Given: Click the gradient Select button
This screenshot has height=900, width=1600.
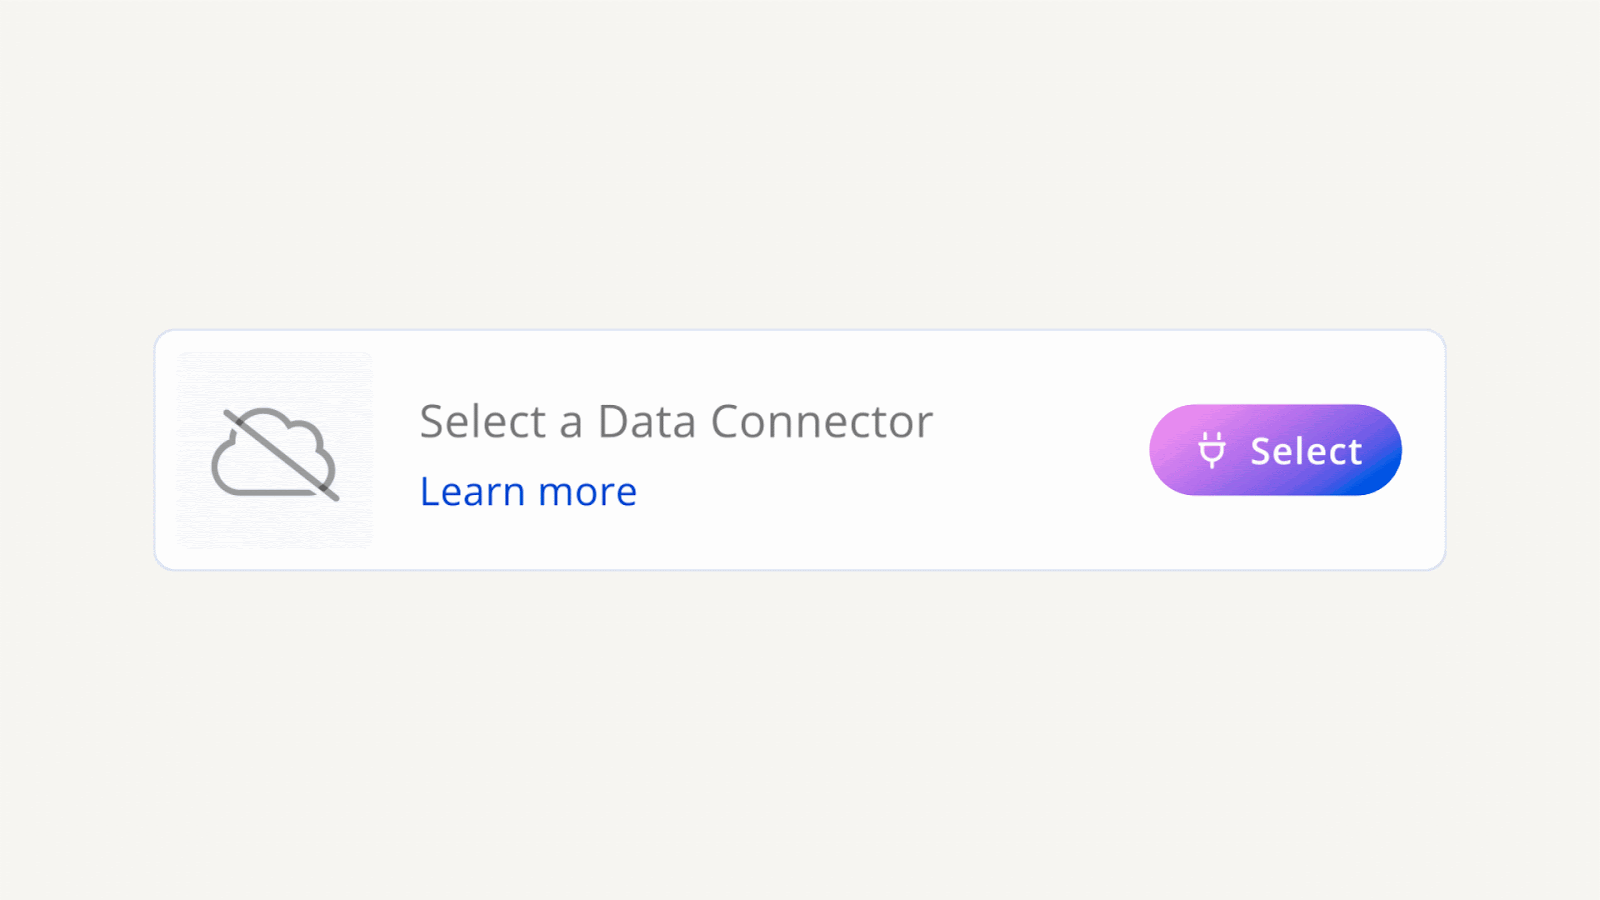Looking at the screenshot, I should (x=1275, y=450).
